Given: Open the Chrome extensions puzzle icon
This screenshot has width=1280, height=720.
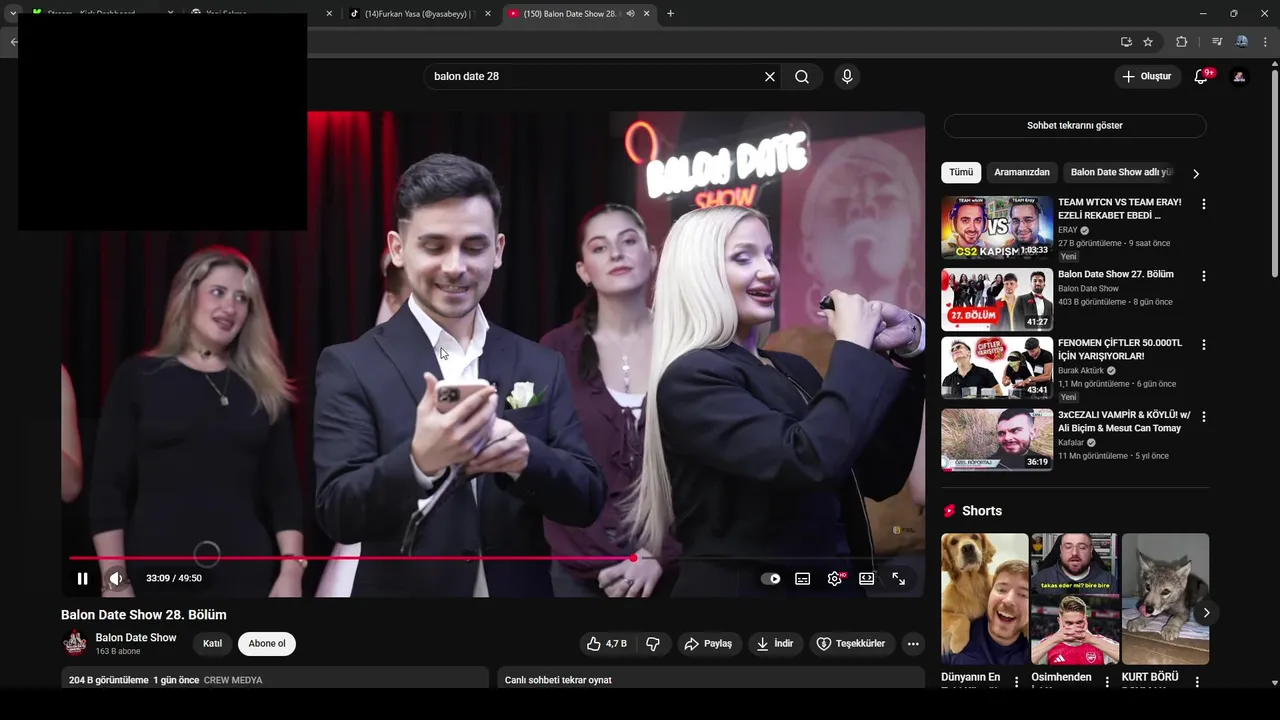Looking at the screenshot, I should point(1182,42).
